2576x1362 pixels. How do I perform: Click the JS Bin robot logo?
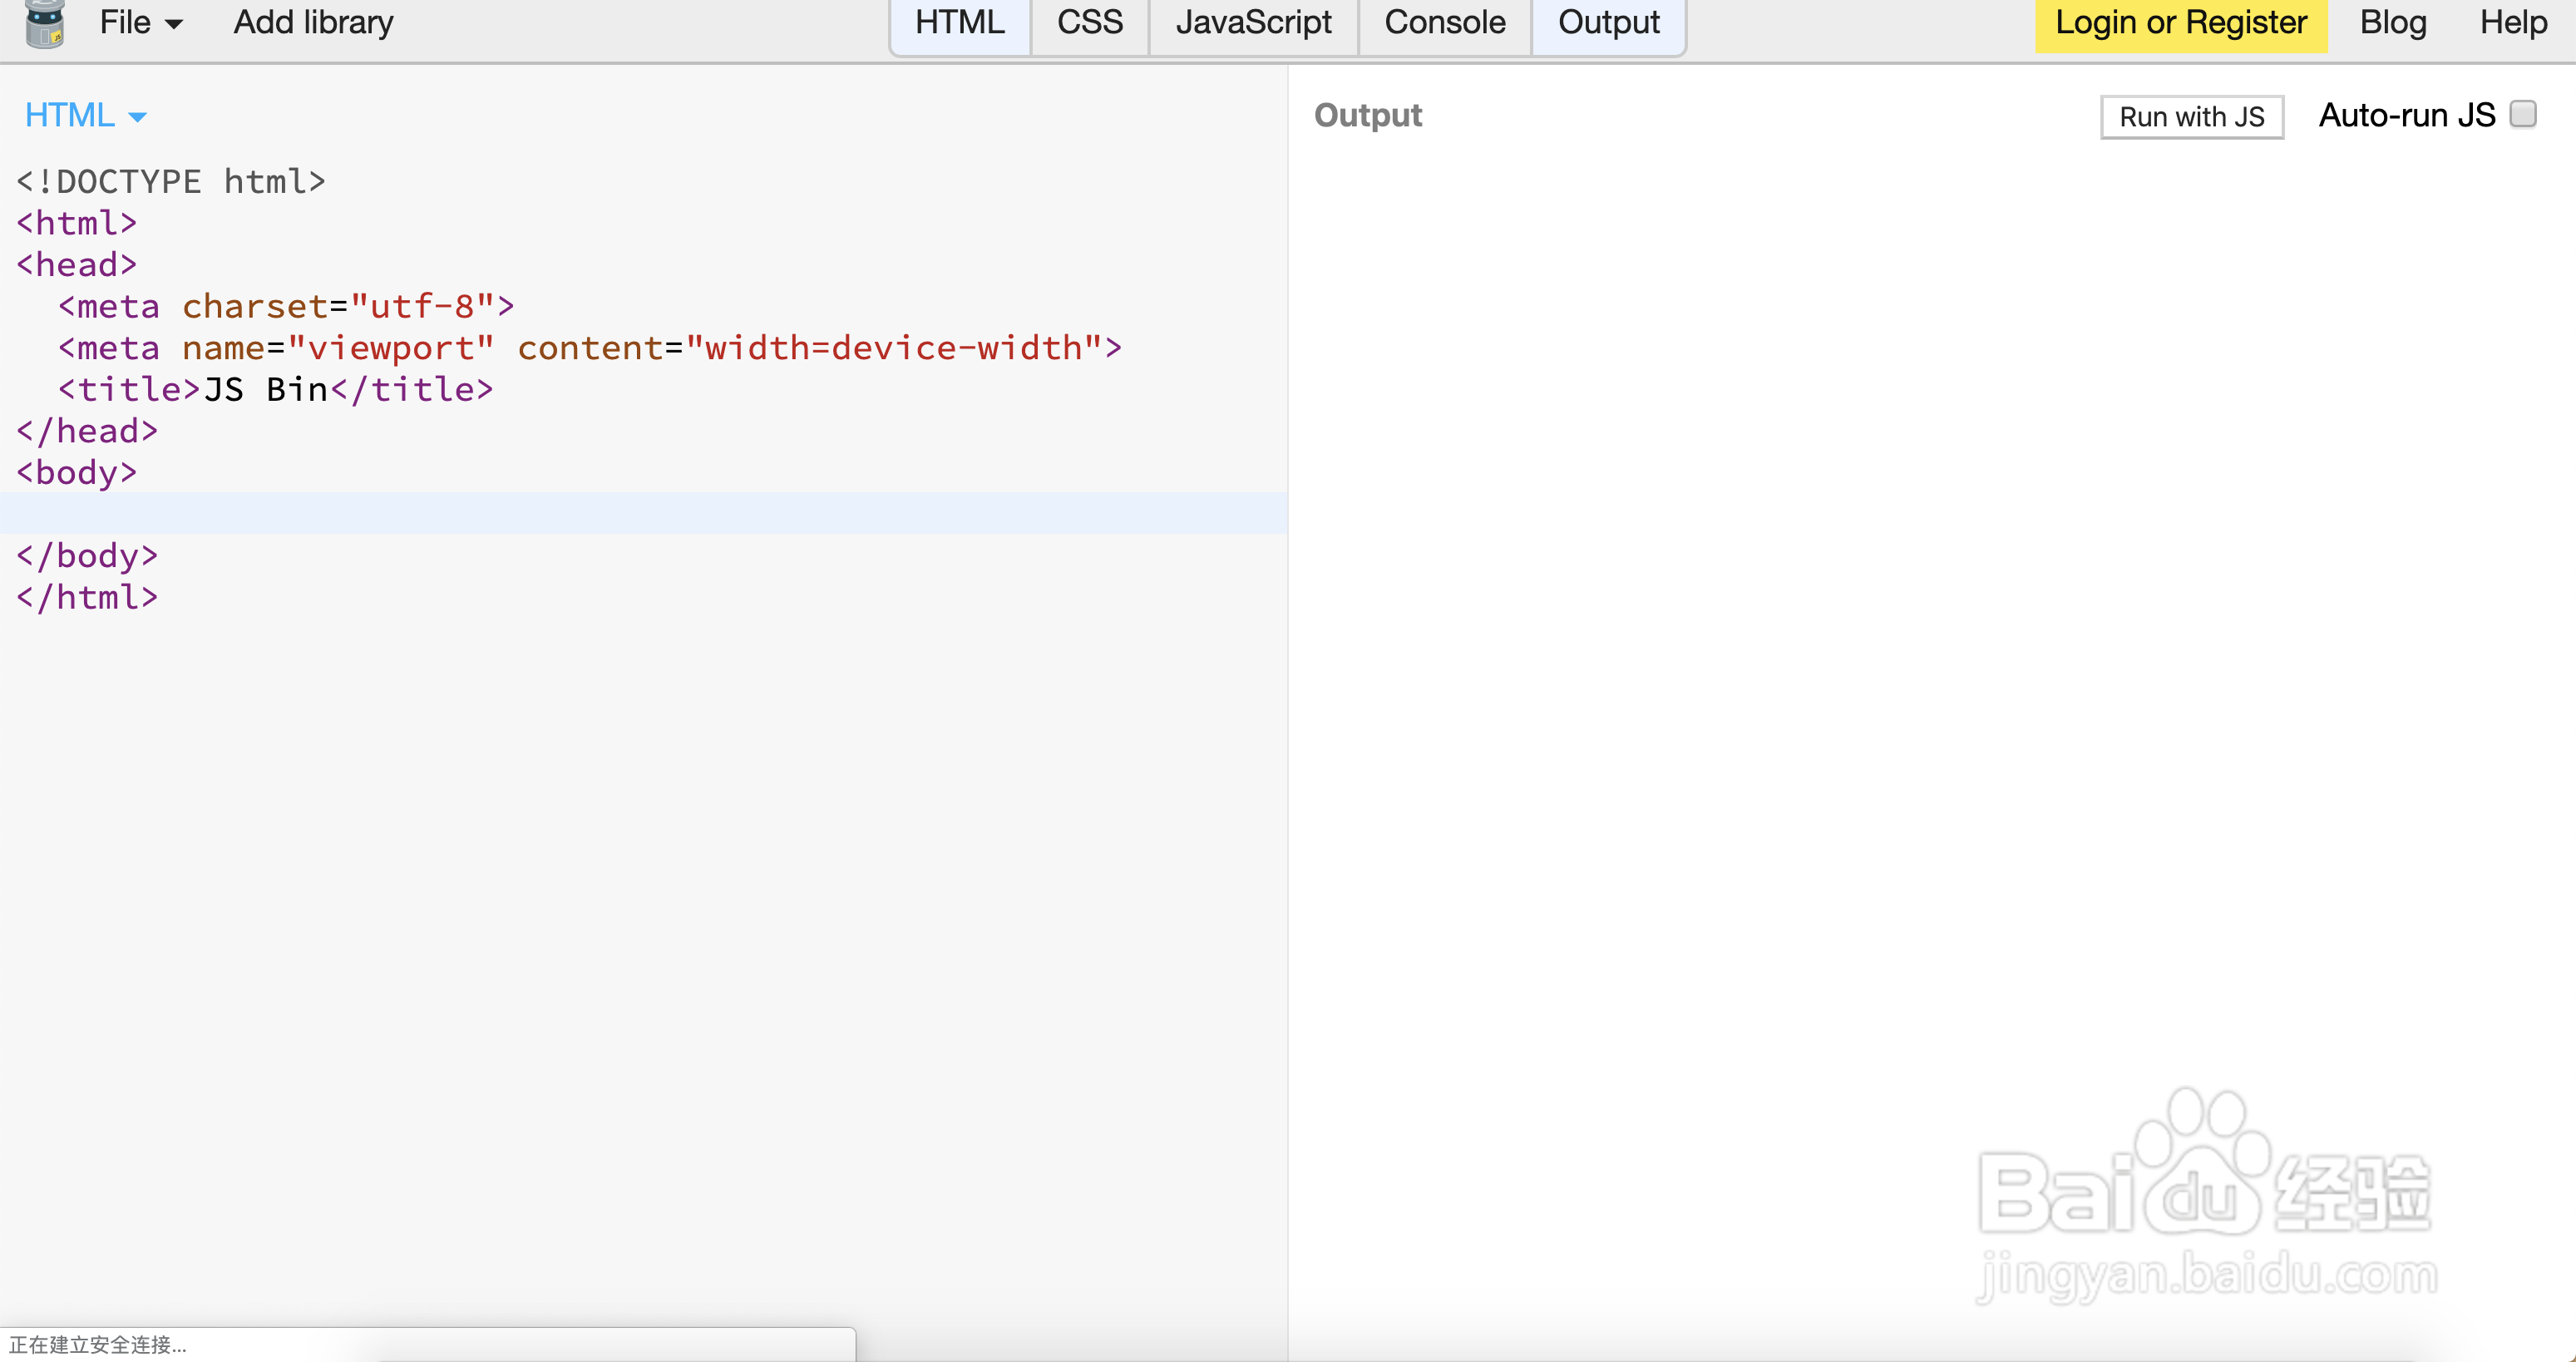click(x=44, y=25)
